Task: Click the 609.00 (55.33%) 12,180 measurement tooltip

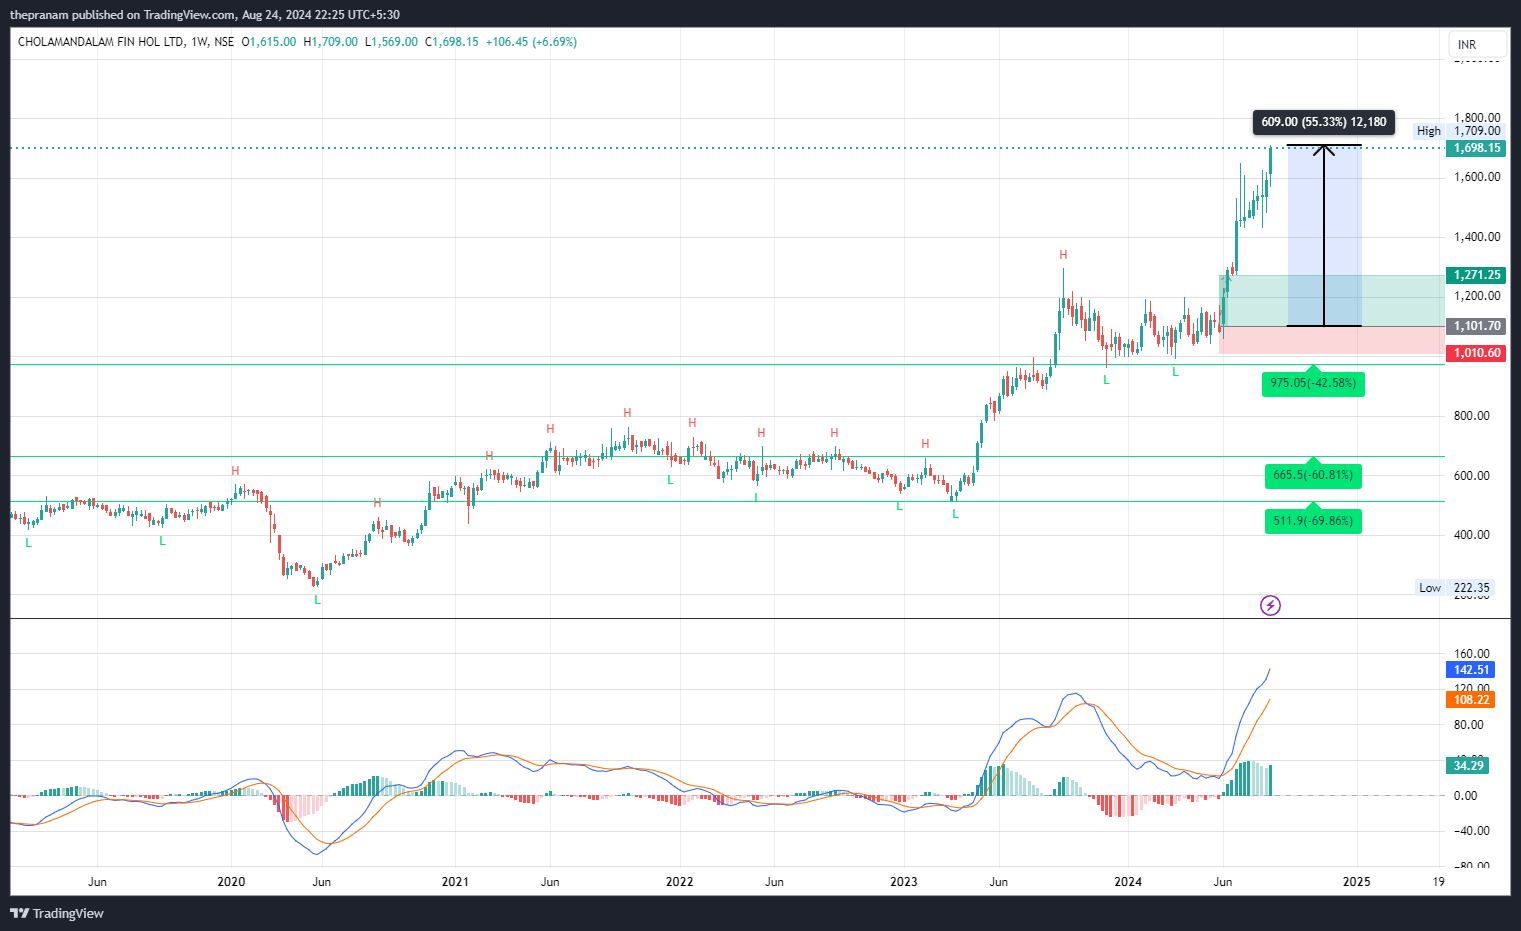Action: pyautogui.click(x=1324, y=122)
